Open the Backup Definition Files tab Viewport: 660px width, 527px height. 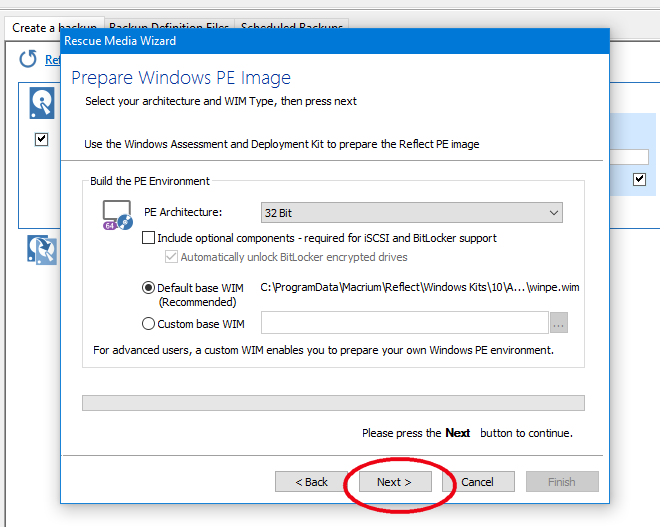[x=168, y=28]
